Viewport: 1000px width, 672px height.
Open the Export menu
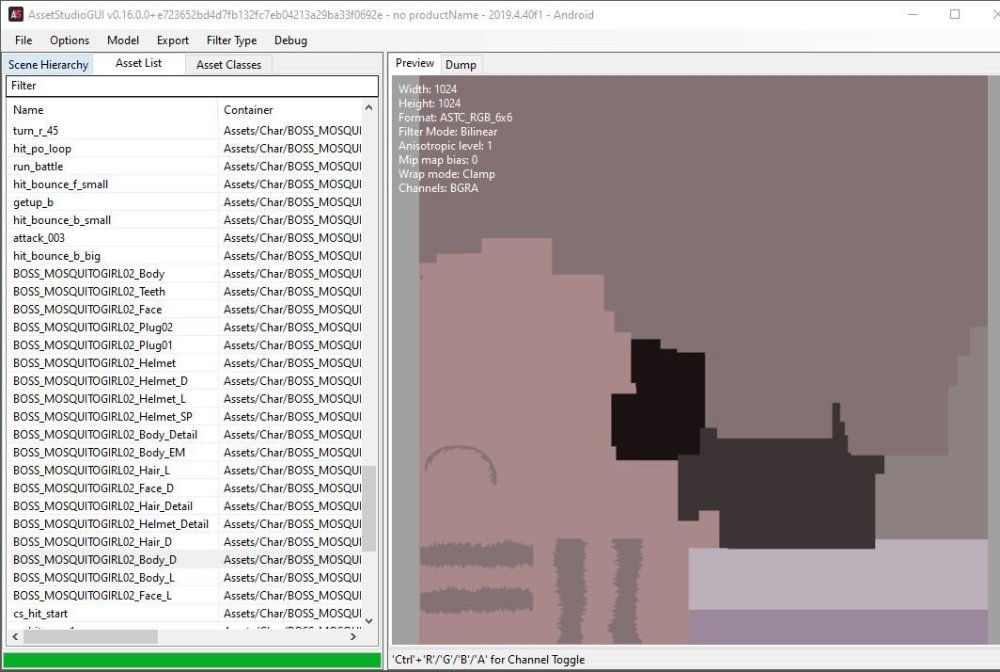[x=172, y=40]
